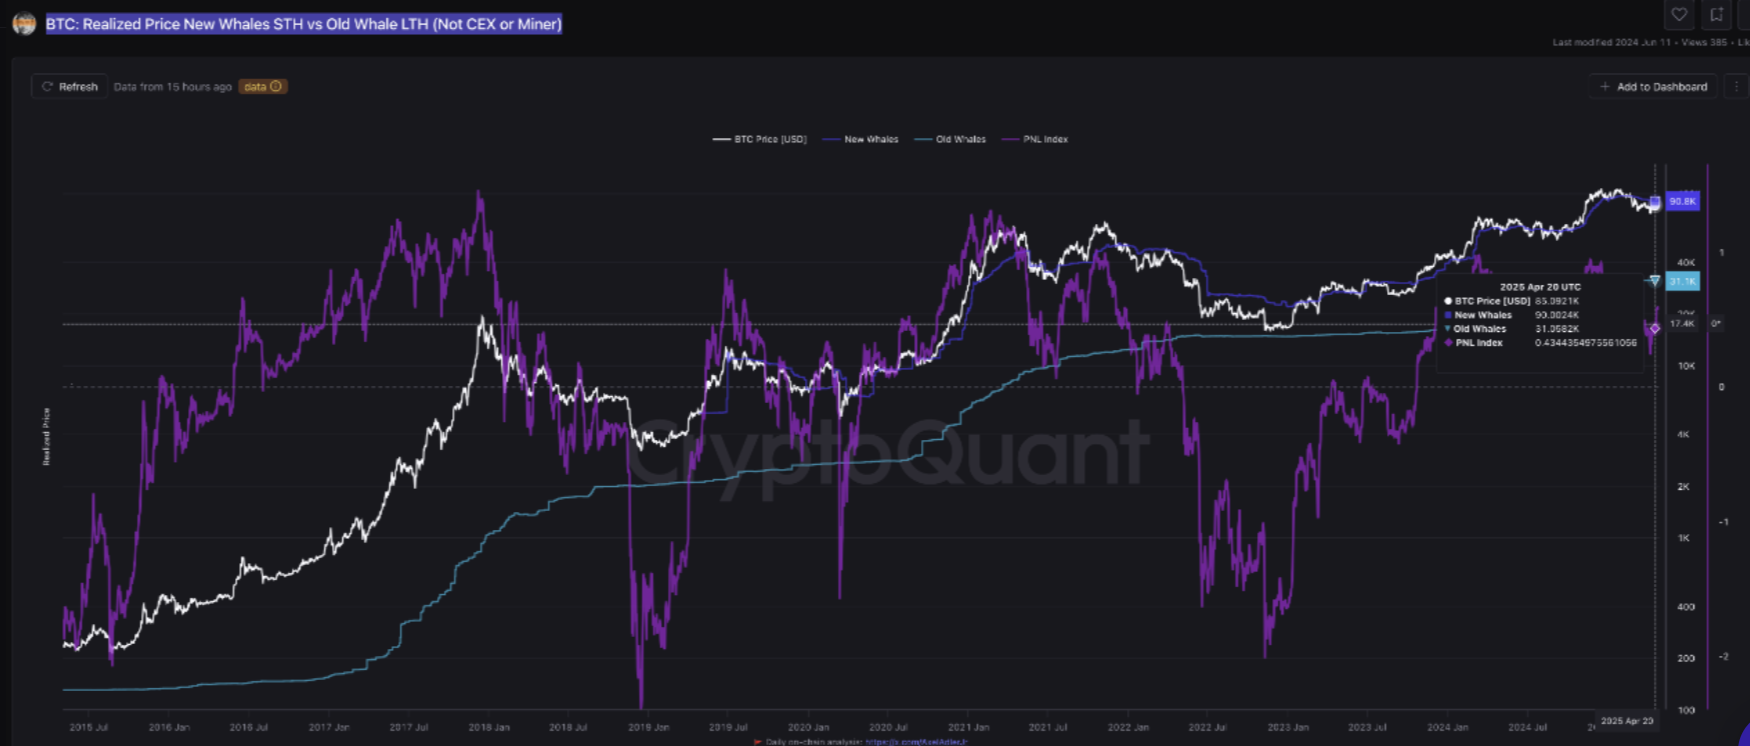
Task: Click the 31.1K Old Whales price label
Action: tap(1682, 282)
